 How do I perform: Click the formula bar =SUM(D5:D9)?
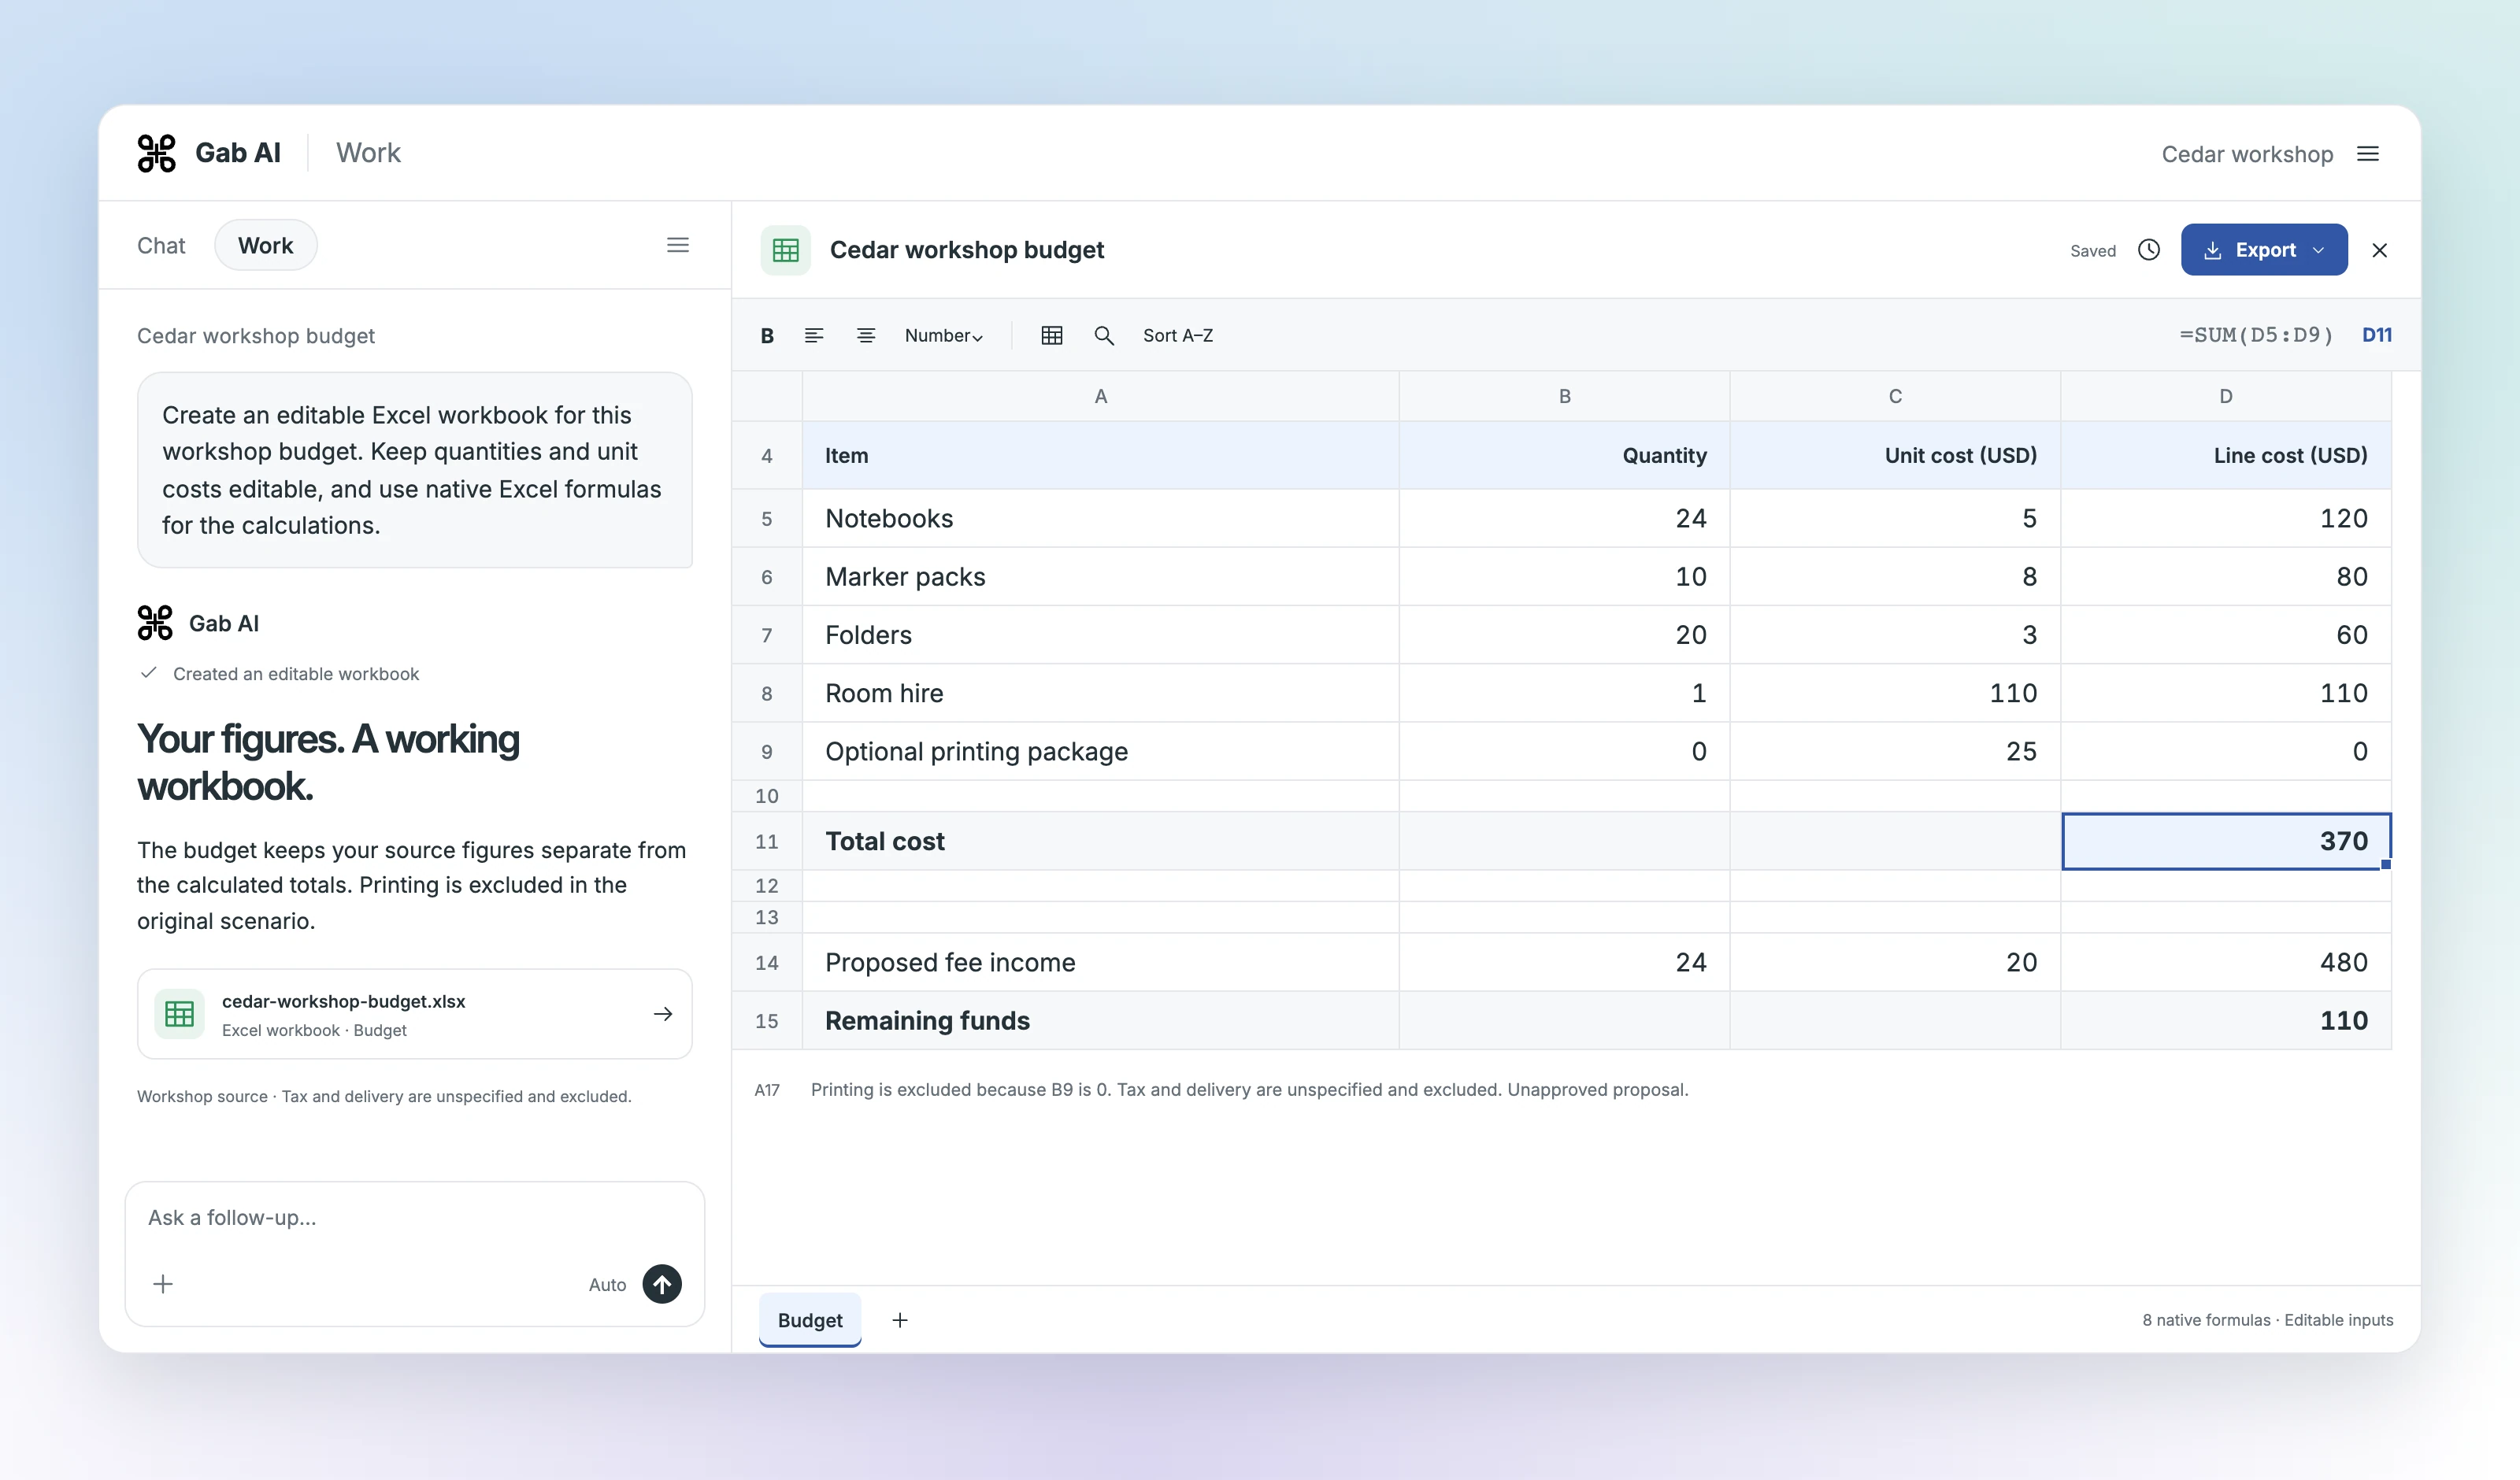2256,336
